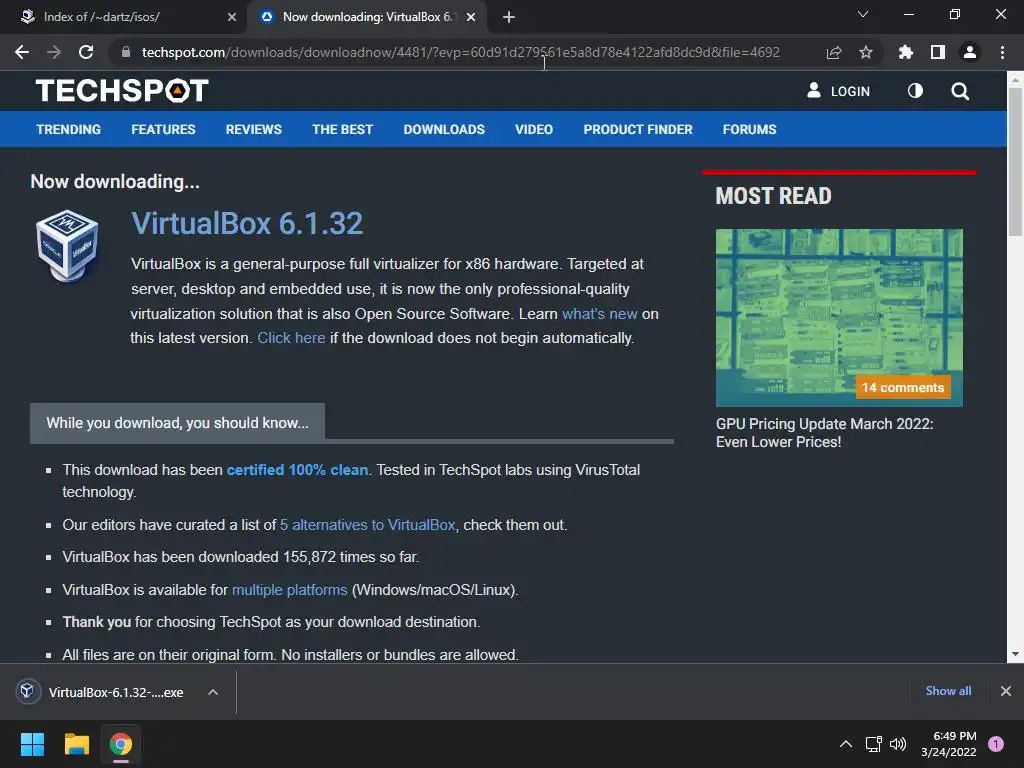Share this page via address bar icon
This screenshot has height=768, width=1024.
pos(834,52)
